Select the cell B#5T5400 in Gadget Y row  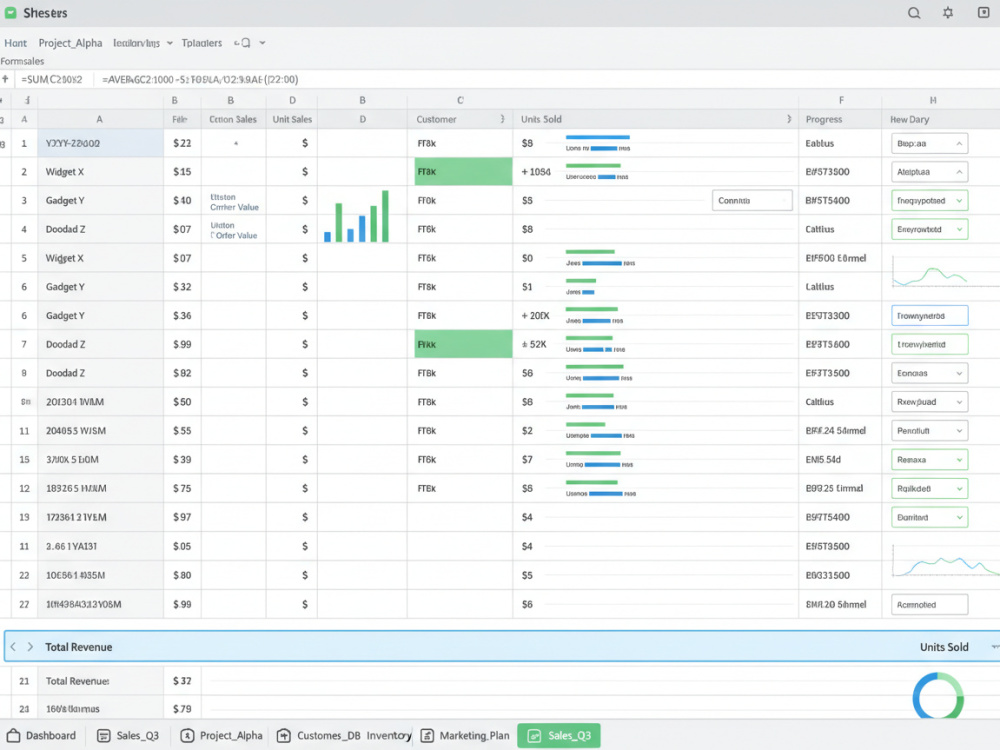pos(839,200)
